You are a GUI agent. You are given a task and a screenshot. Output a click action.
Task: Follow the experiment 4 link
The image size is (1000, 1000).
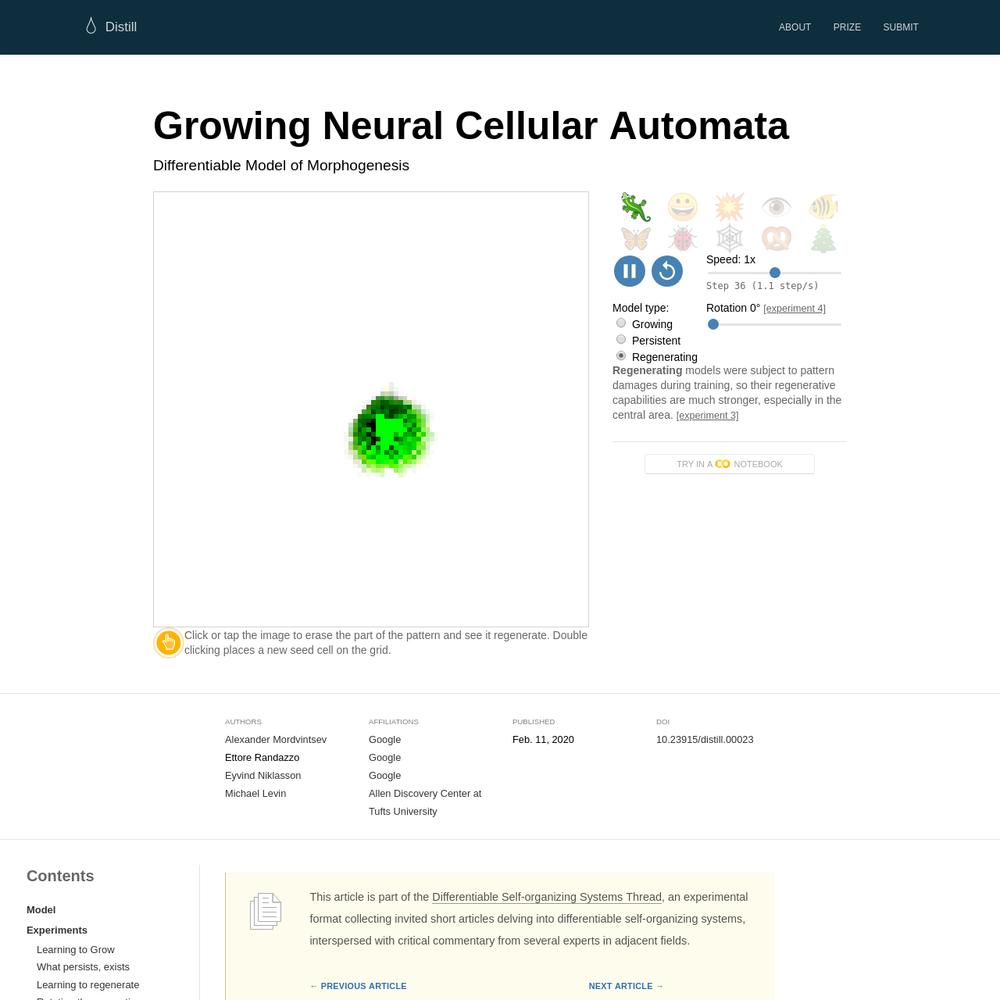(794, 309)
